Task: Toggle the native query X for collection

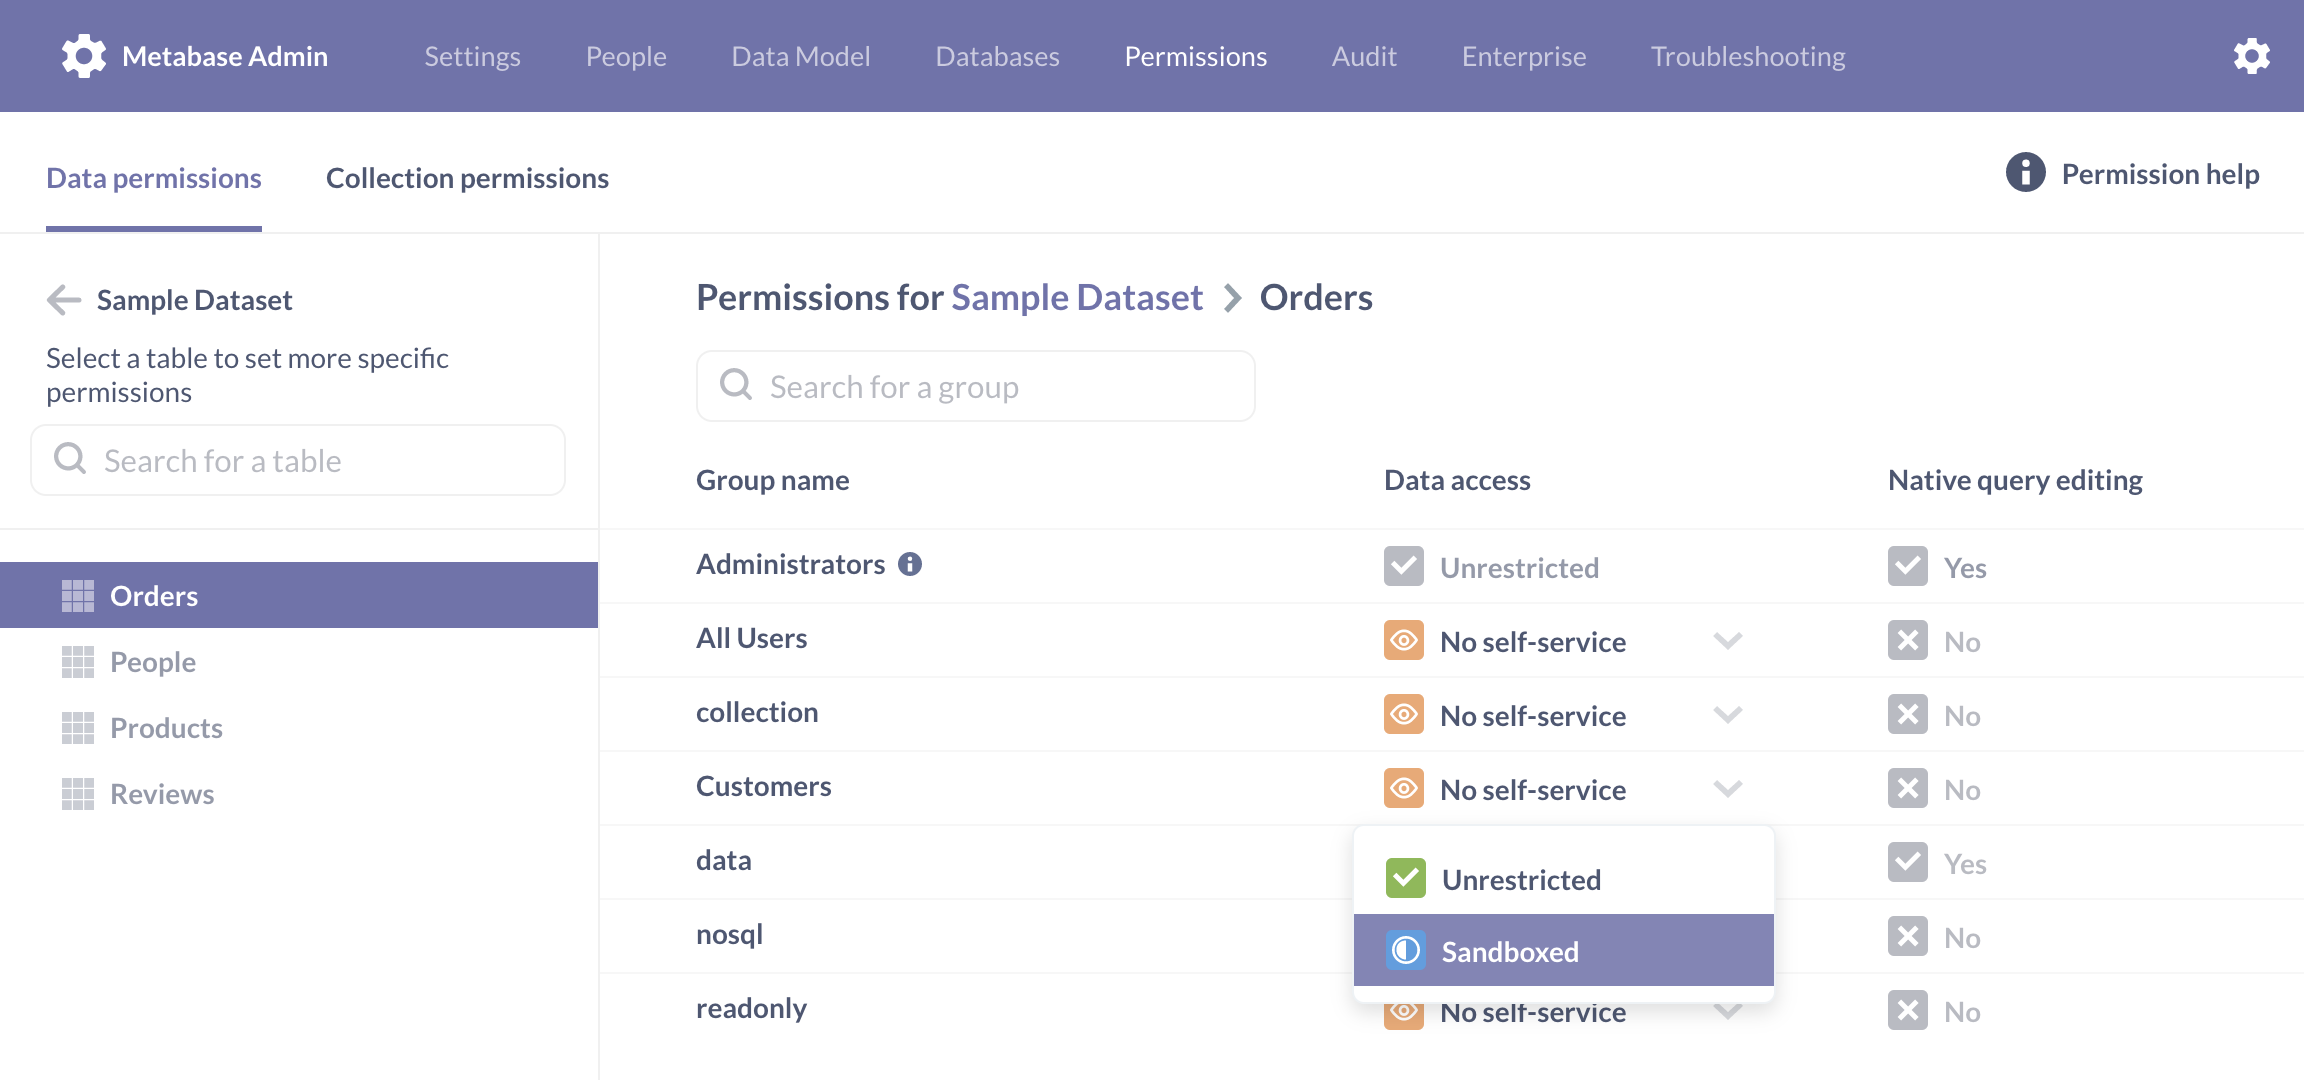Action: pos(1908,714)
